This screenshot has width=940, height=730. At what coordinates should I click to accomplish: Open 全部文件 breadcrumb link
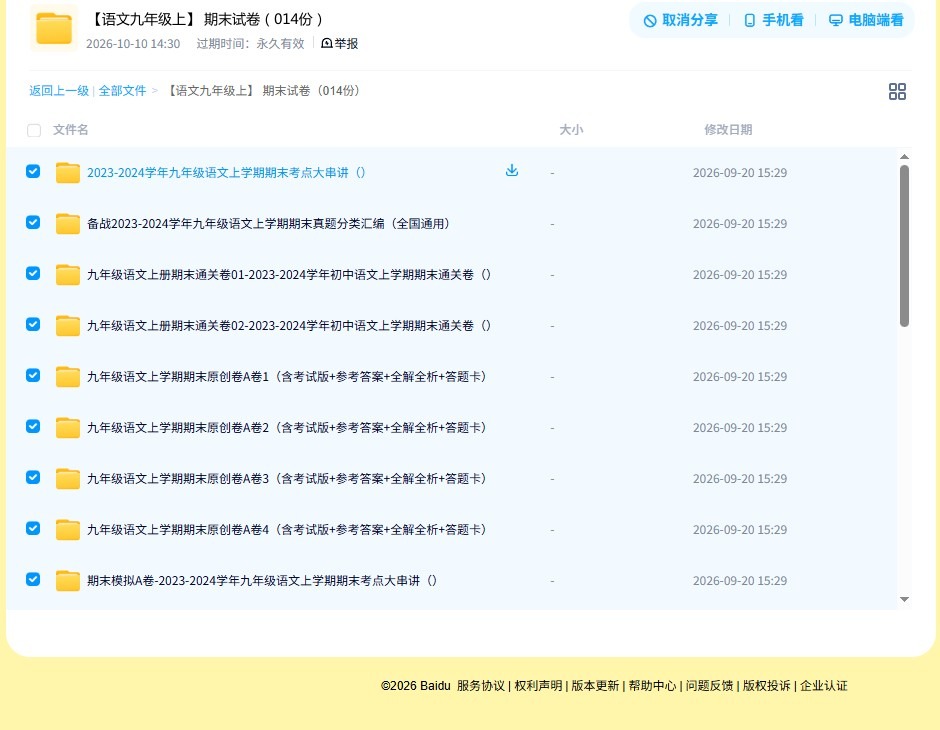[122, 91]
